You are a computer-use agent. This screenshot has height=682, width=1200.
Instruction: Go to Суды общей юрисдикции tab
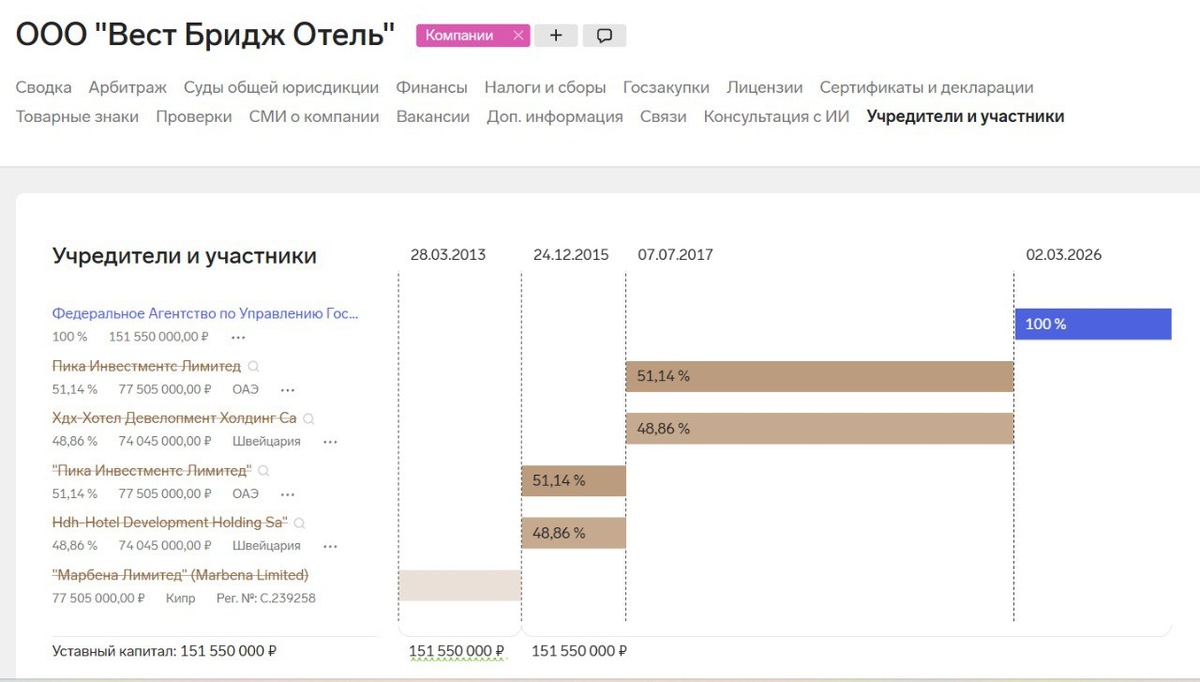click(282, 88)
